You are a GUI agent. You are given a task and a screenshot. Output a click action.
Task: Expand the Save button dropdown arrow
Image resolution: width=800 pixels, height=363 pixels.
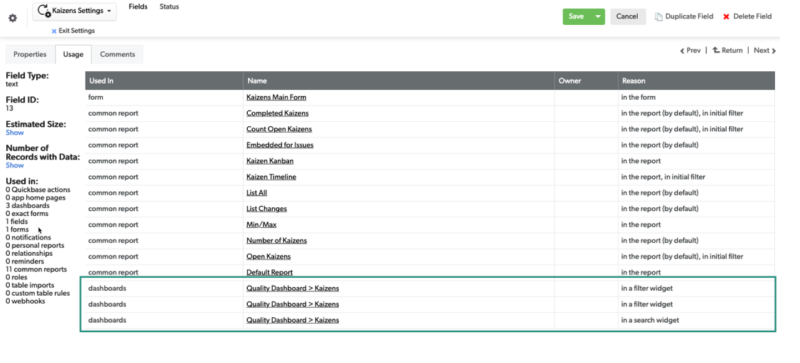click(598, 16)
